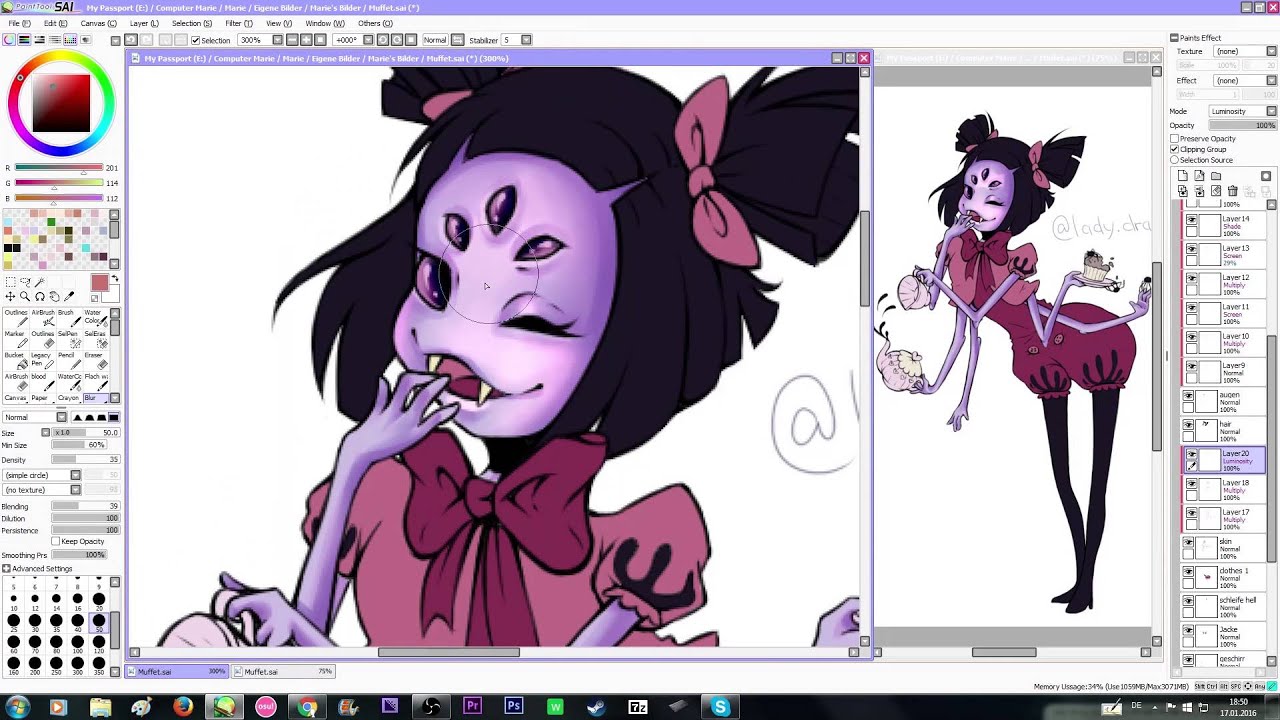The width and height of the screenshot is (1280, 720).
Task: Delete the selected layer with trash icon
Action: (1232, 191)
